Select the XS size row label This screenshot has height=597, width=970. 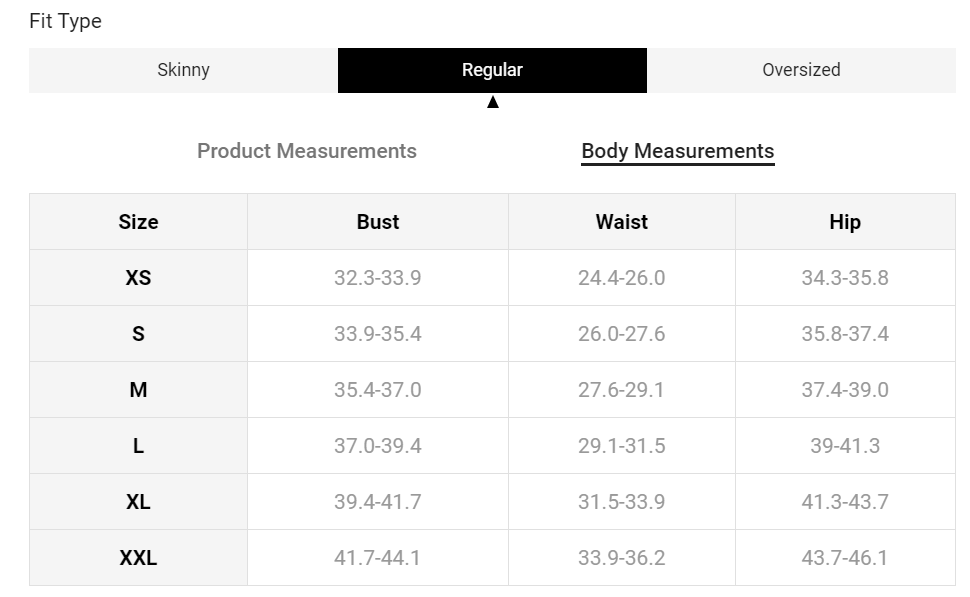[x=138, y=278]
